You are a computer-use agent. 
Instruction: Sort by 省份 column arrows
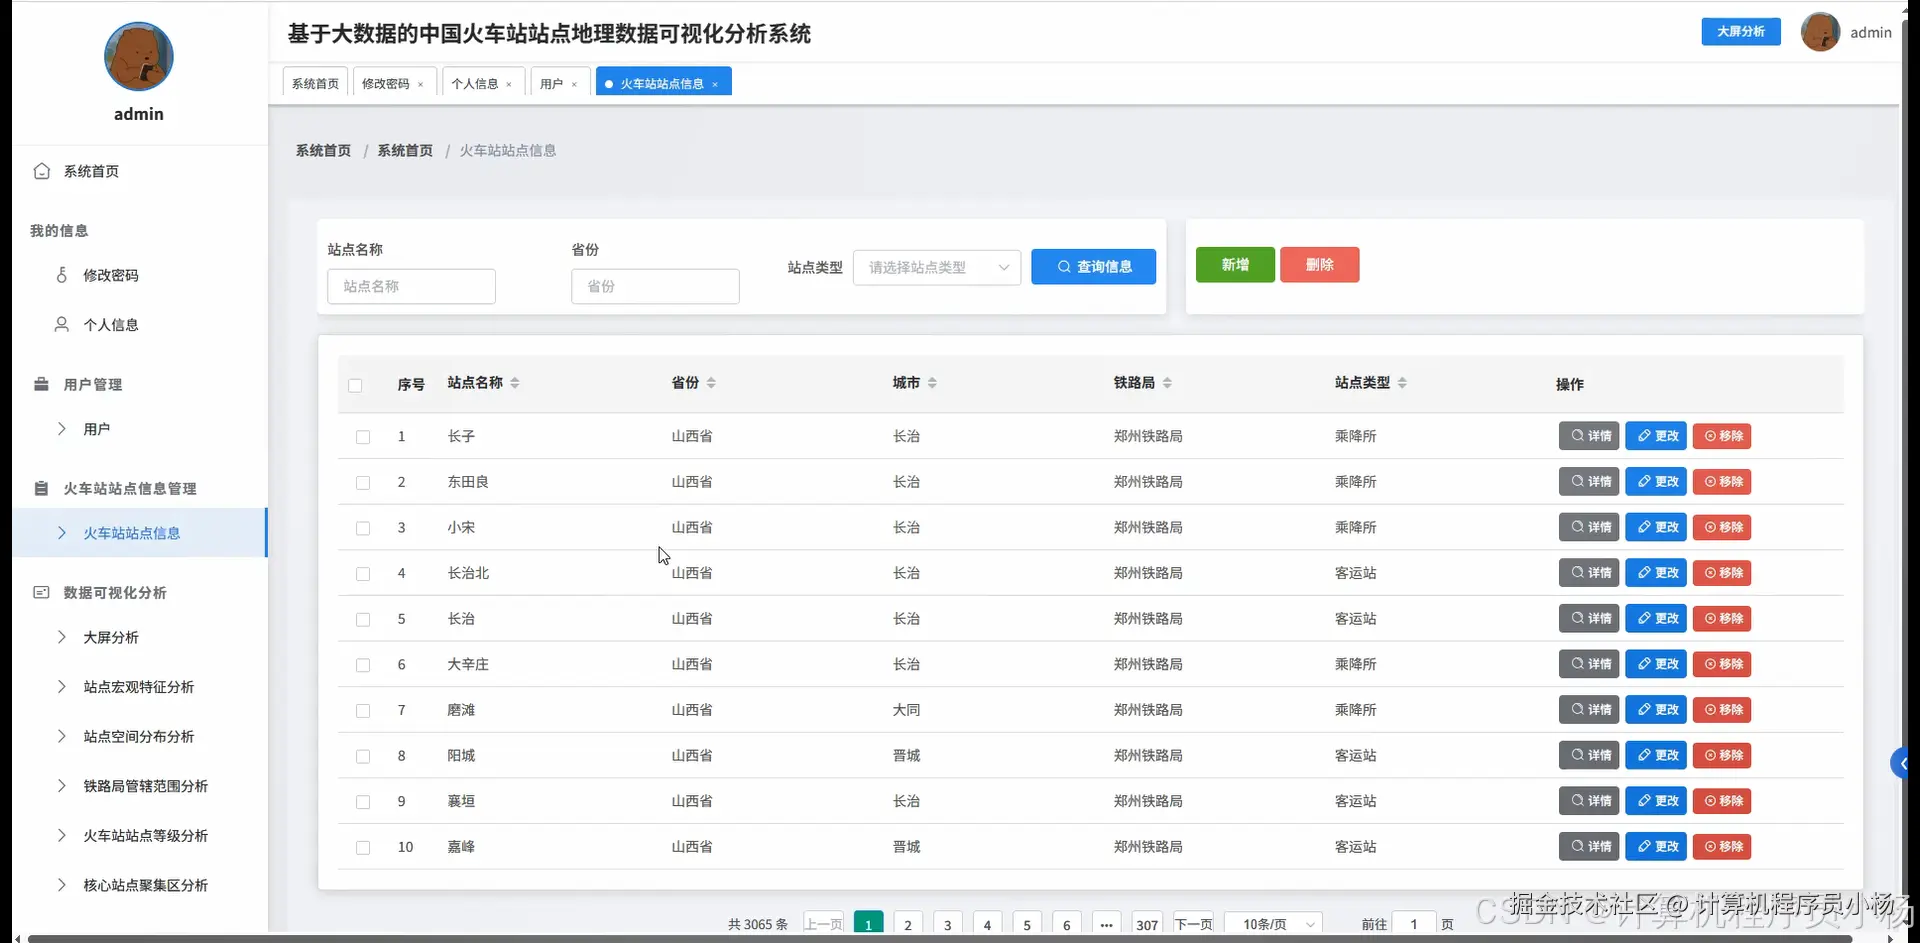pyautogui.click(x=711, y=383)
